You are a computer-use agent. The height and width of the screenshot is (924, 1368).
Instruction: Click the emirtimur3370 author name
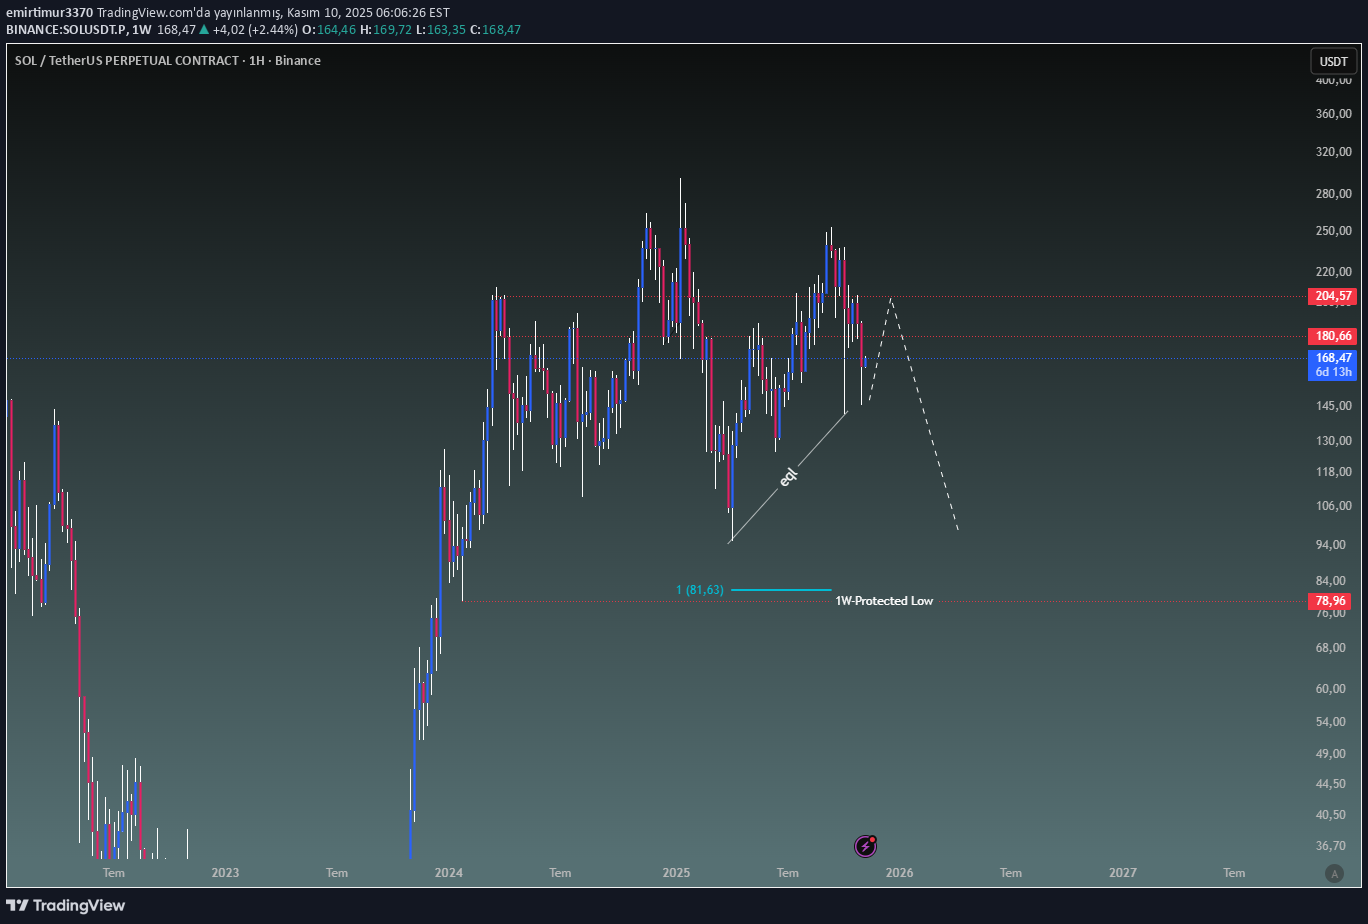click(x=49, y=13)
